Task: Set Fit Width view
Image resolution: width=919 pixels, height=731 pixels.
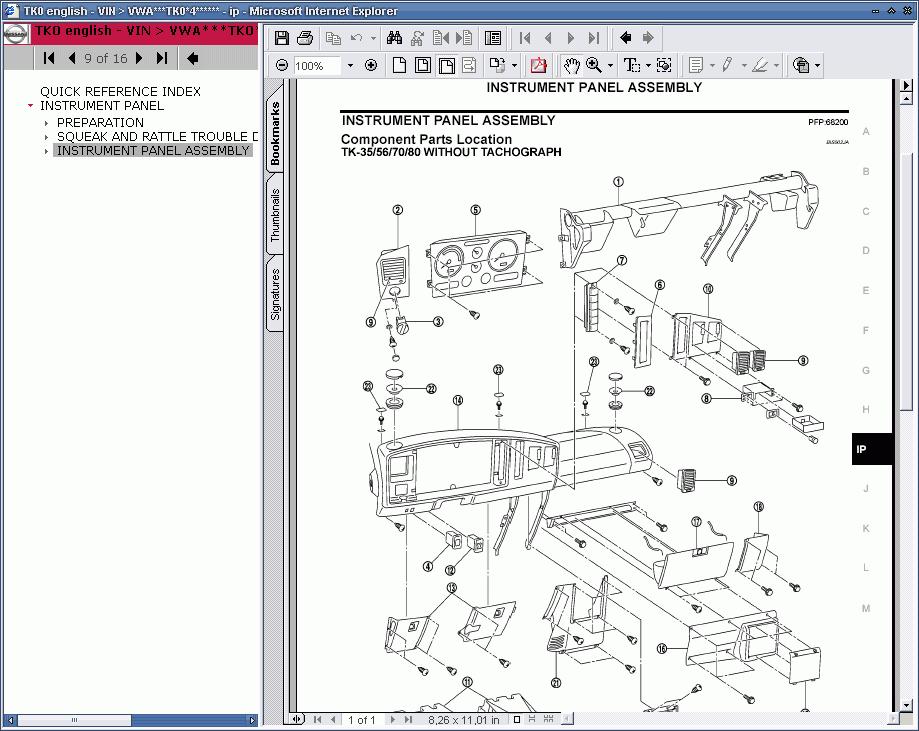Action: click(x=447, y=65)
